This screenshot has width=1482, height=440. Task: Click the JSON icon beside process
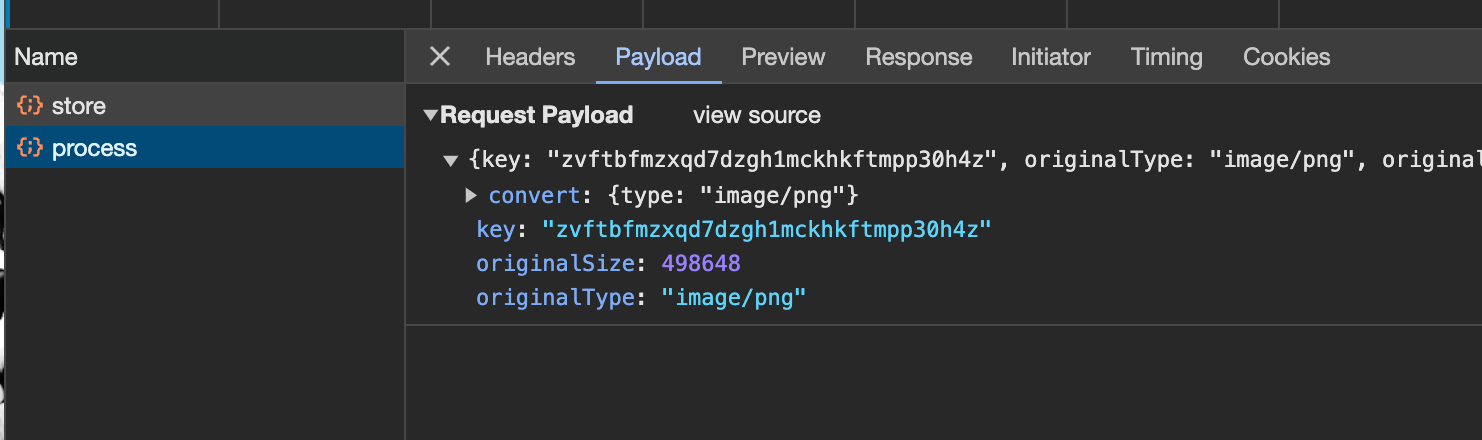[x=31, y=148]
